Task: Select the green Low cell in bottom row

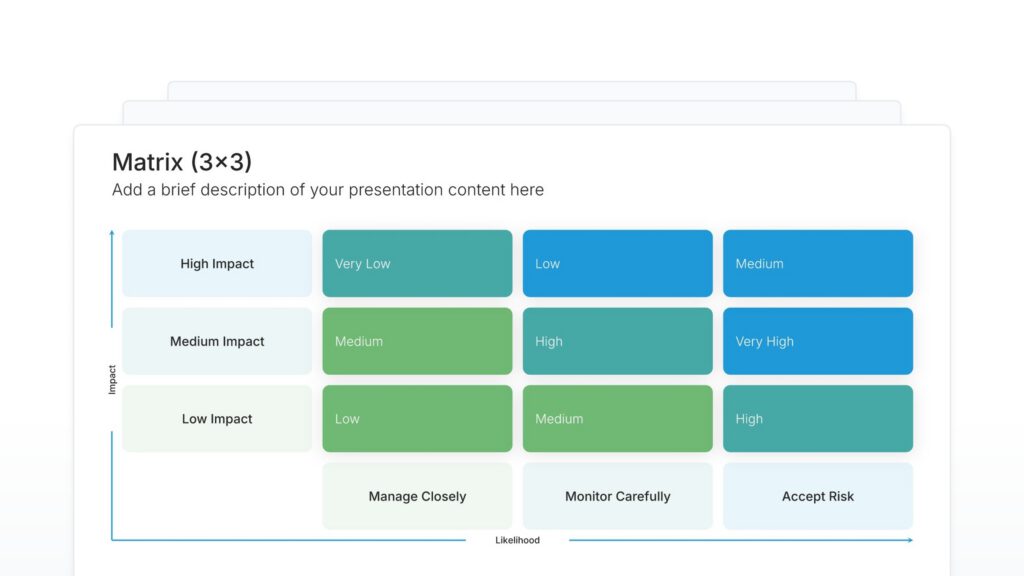Action: [417, 419]
